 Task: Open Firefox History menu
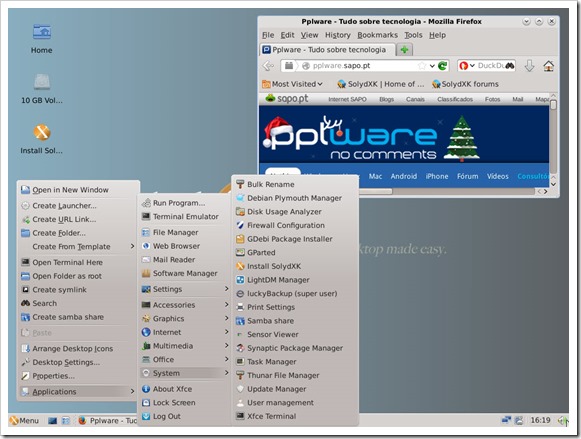point(338,35)
